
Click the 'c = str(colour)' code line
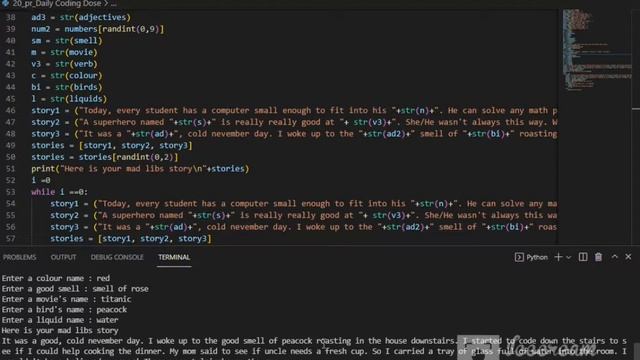[x=67, y=76]
